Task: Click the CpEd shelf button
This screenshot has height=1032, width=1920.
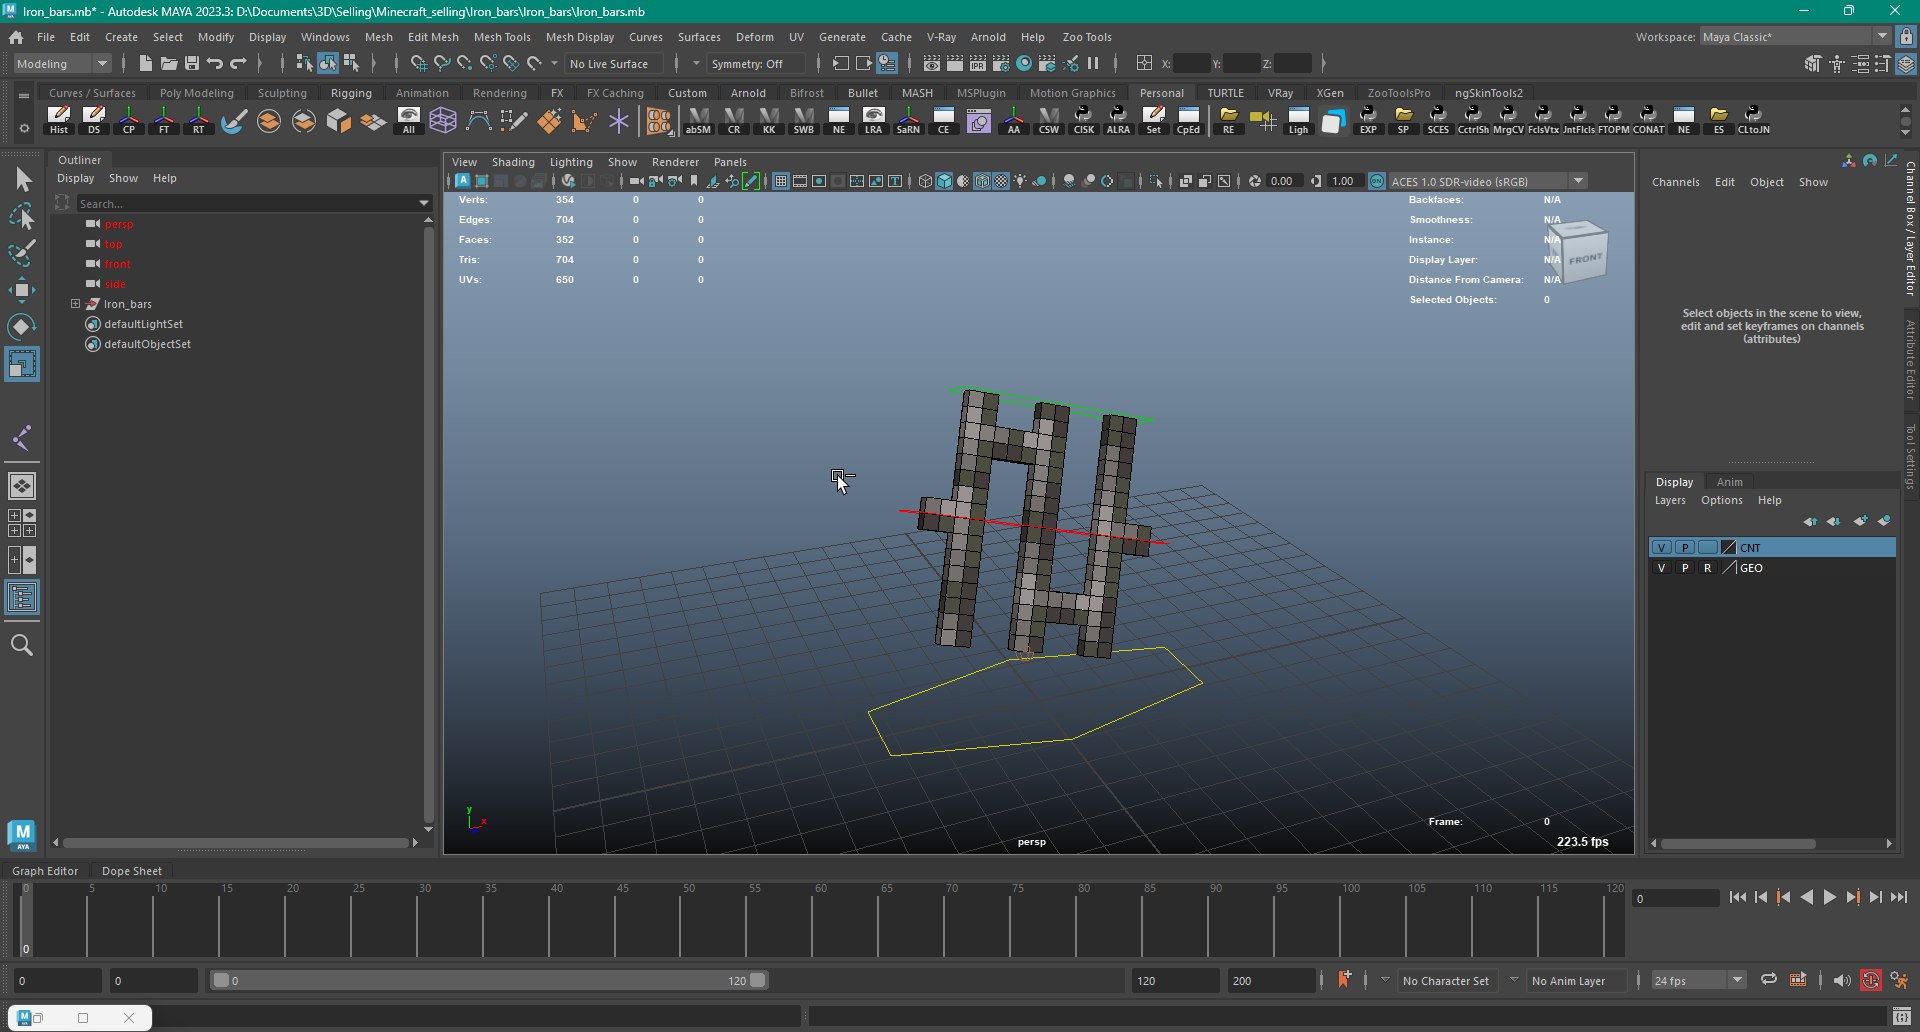Action: coord(1188,120)
